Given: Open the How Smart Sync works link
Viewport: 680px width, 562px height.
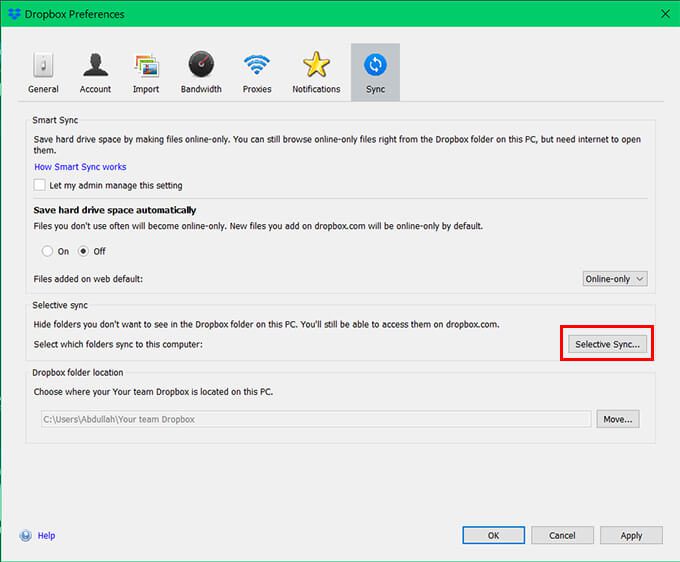Looking at the screenshot, I should coord(80,167).
